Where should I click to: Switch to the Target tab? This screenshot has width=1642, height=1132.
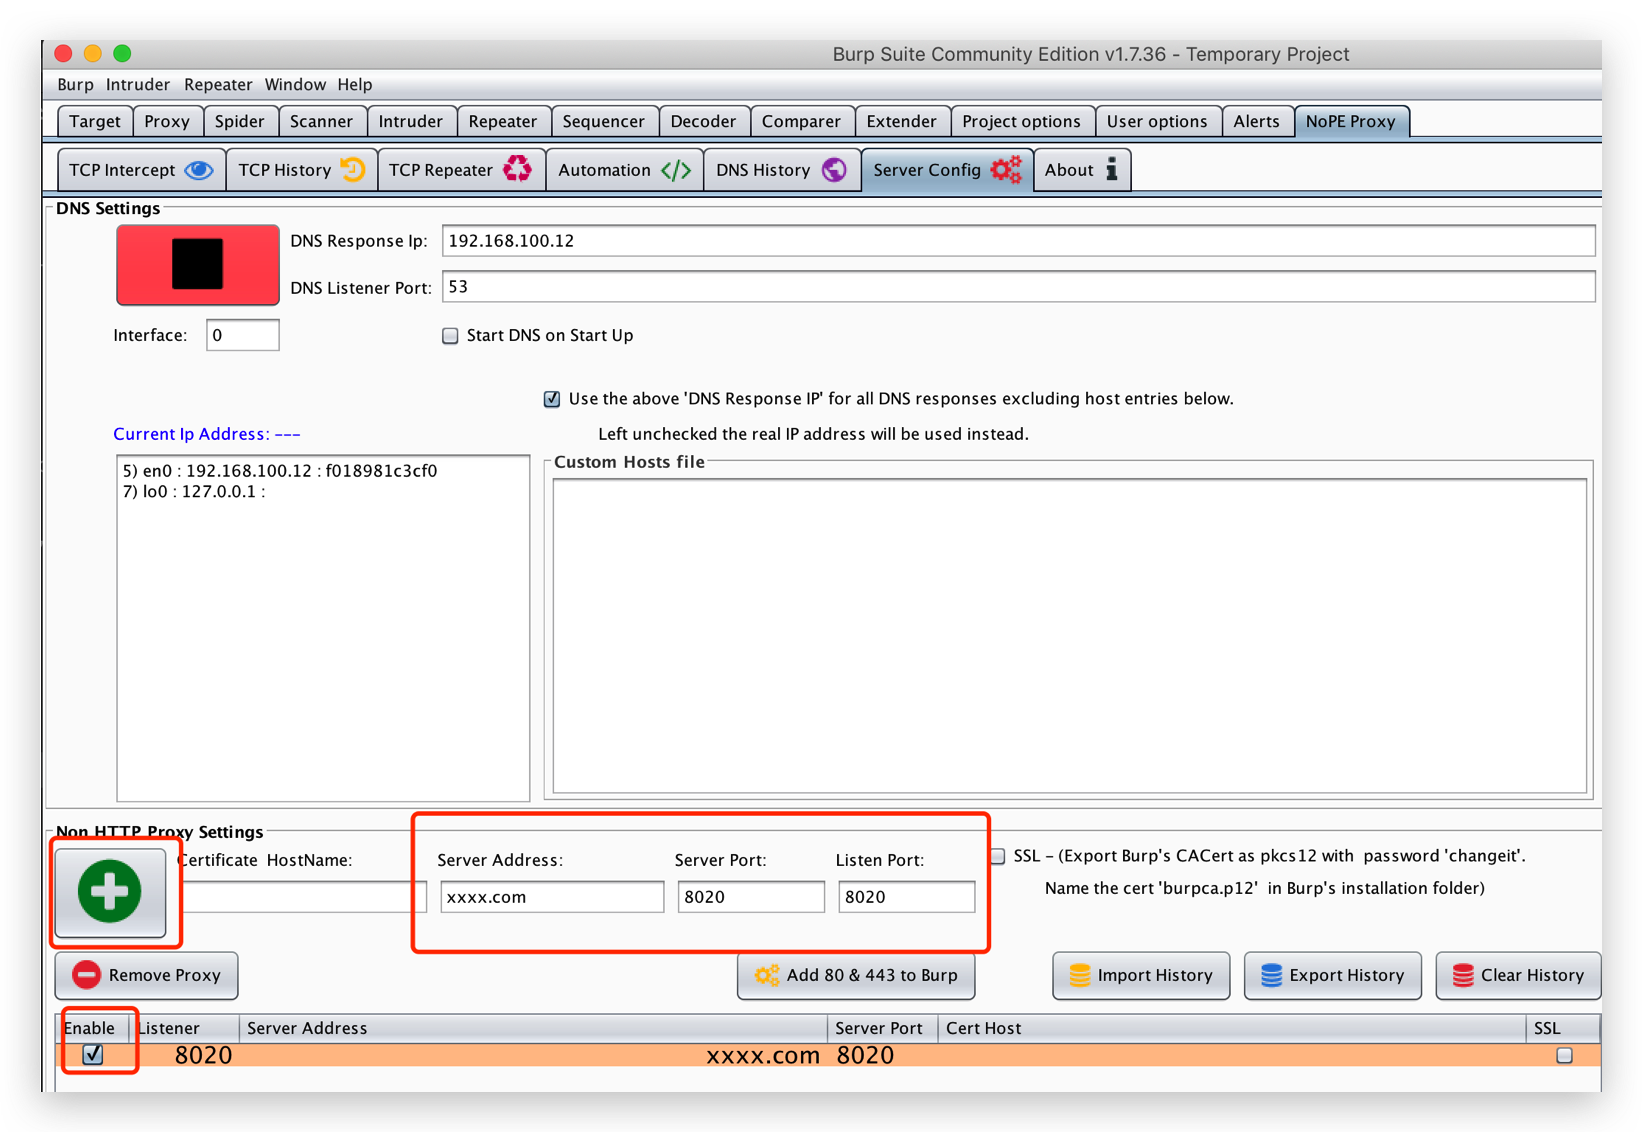point(95,121)
